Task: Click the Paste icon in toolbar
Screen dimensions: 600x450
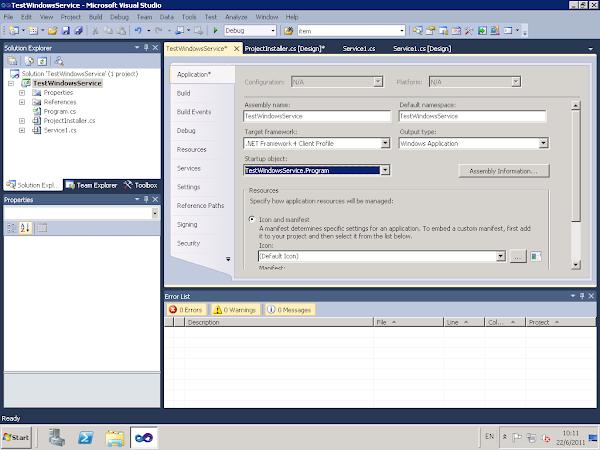Action: click(x=121, y=31)
